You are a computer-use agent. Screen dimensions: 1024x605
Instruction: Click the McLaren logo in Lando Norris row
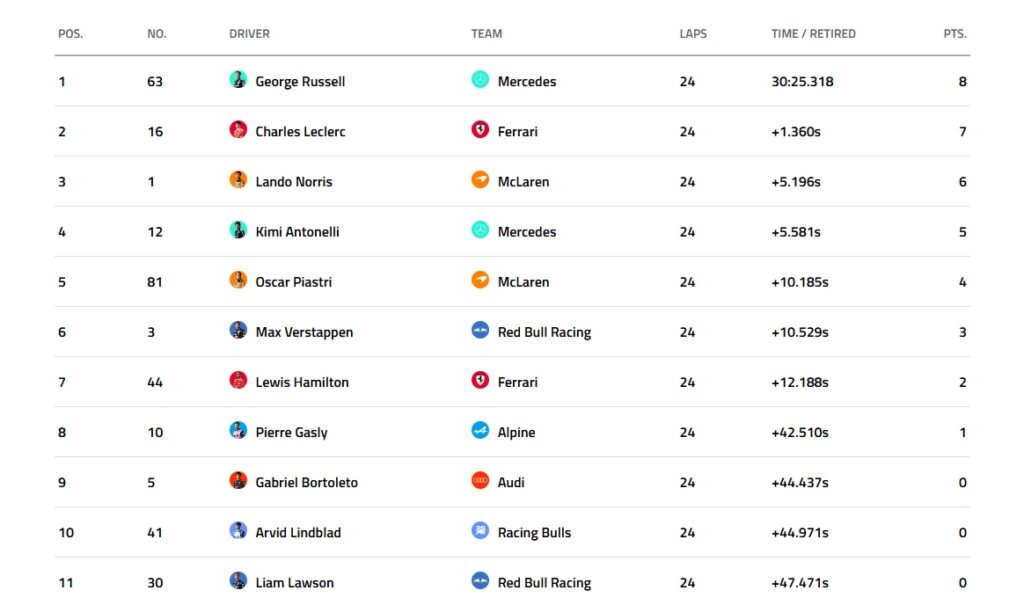[x=480, y=180]
